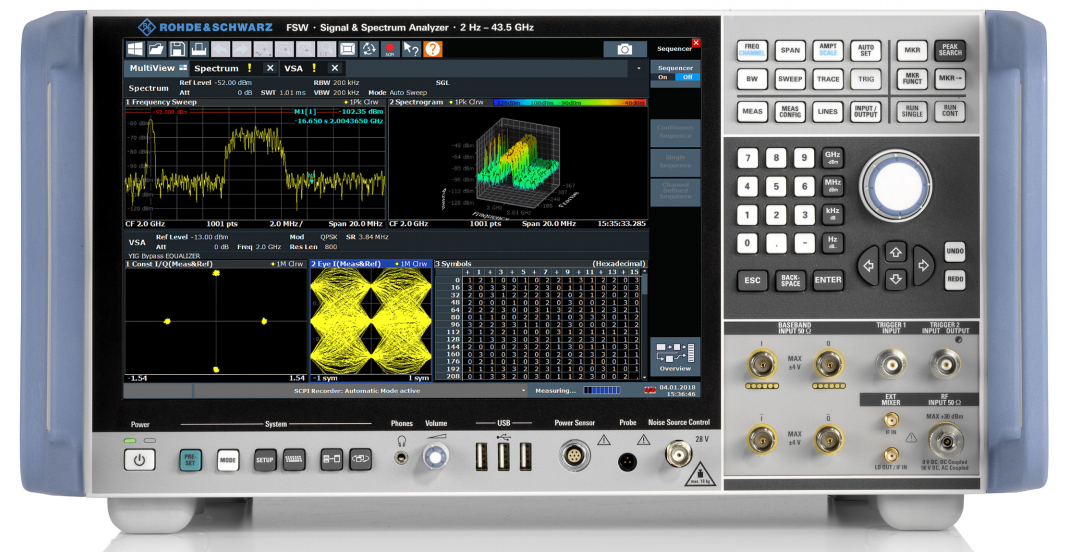Click the Volume knob on front panel
This screenshot has height=552, width=1077.
pyautogui.click(x=435, y=458)
